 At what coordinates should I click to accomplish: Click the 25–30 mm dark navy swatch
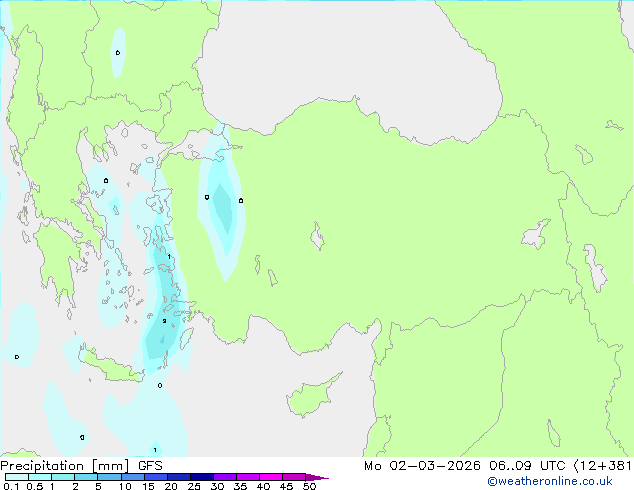click(x=202, y=477)
